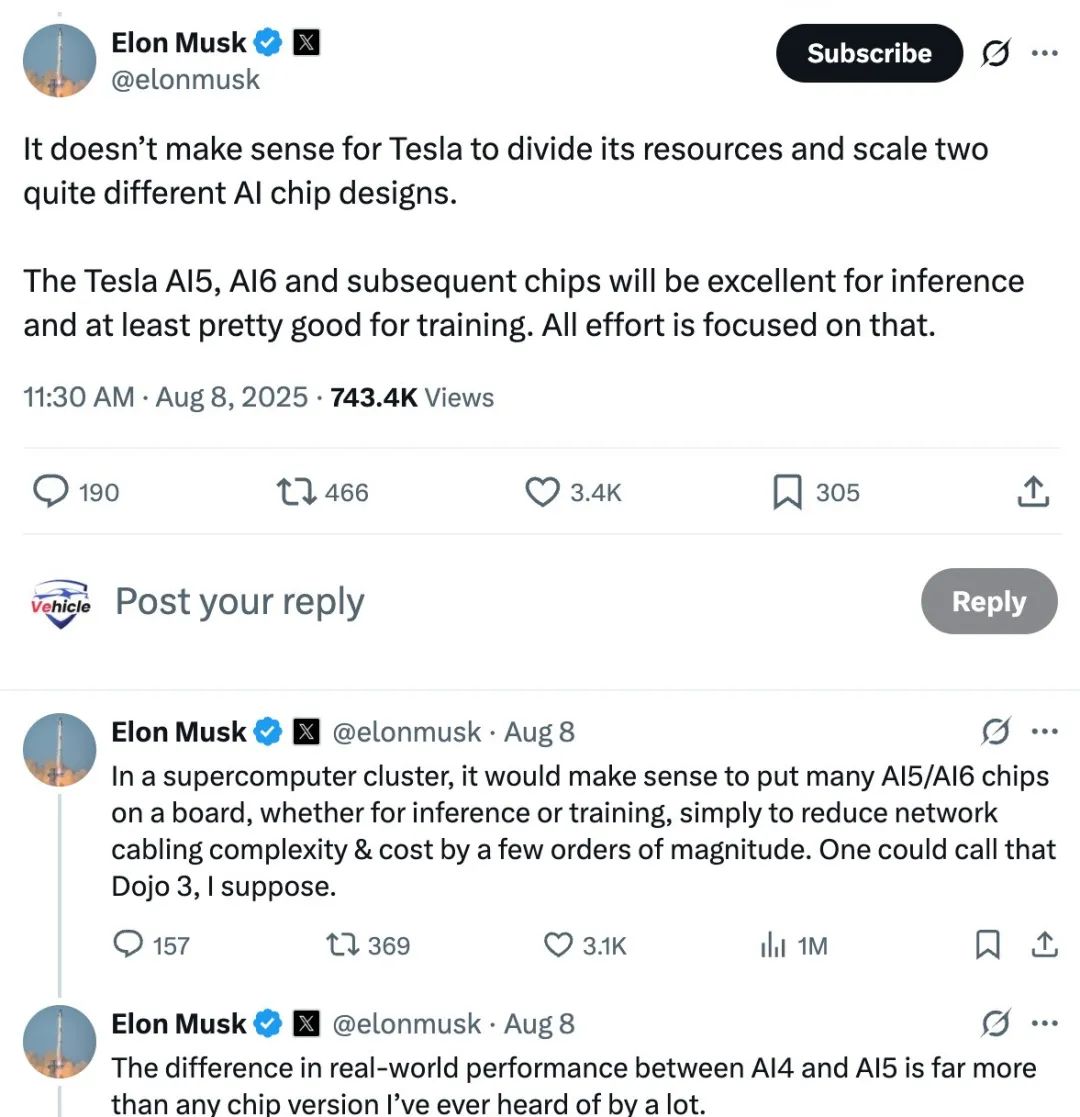Like the main post with 3.4K likes
Viewport: 1080px width, 1117px height.
[541, 492]
